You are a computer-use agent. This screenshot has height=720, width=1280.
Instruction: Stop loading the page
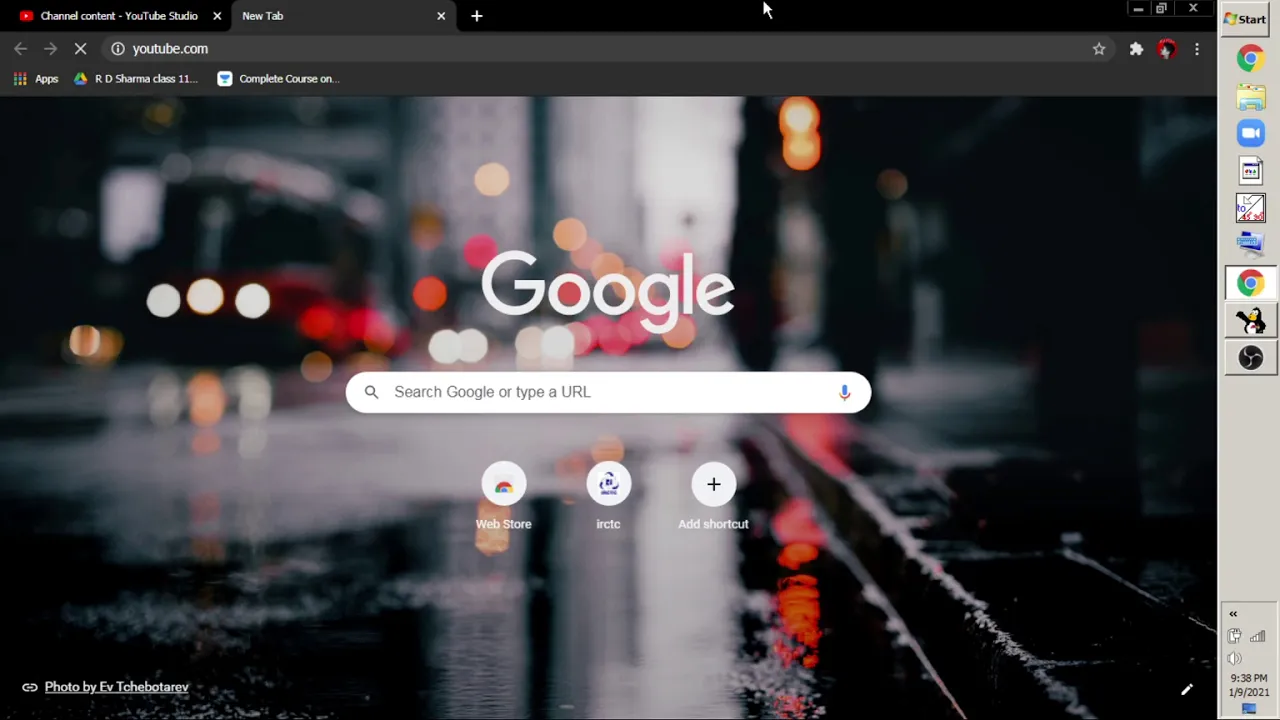(81, 48)
